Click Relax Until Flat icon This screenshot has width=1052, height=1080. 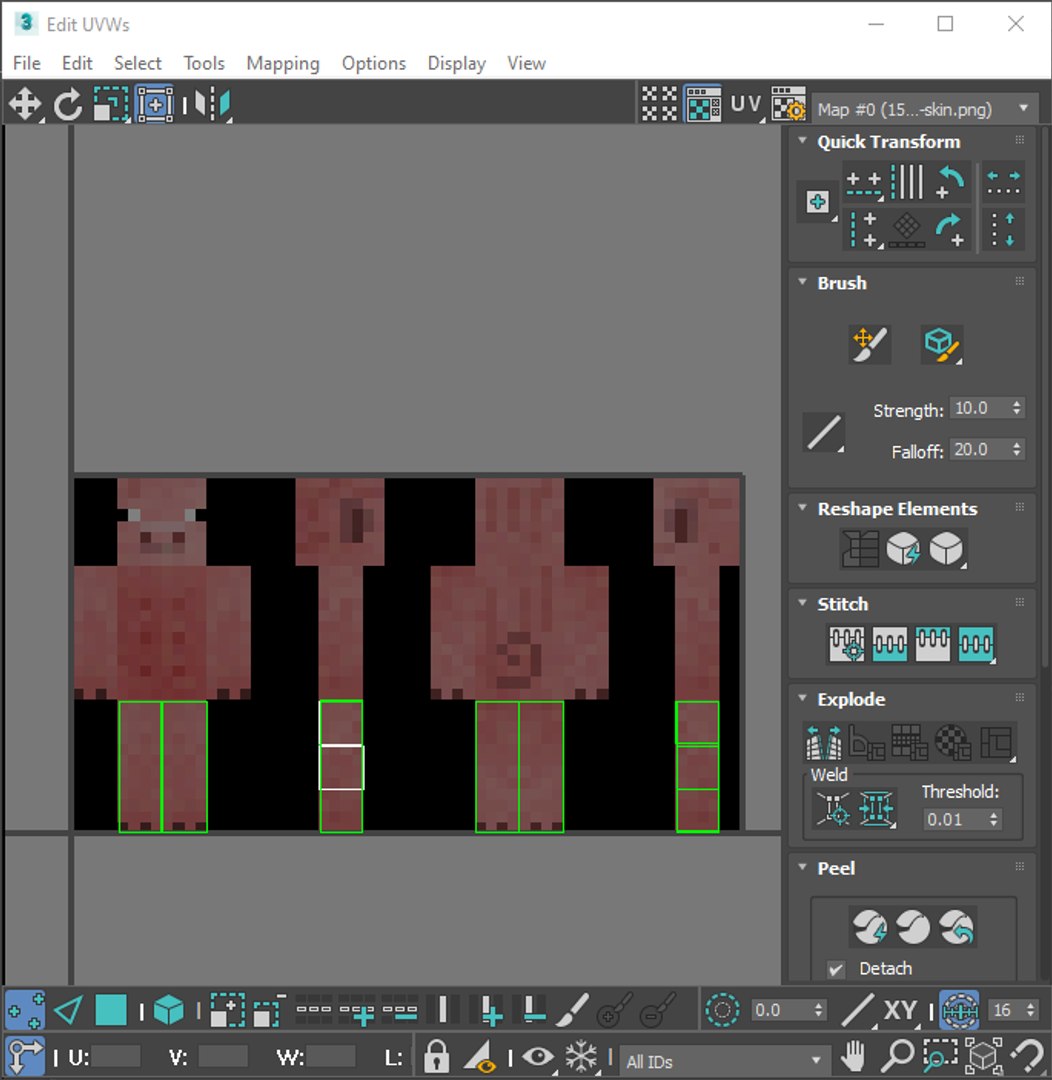tap(903, 549)
